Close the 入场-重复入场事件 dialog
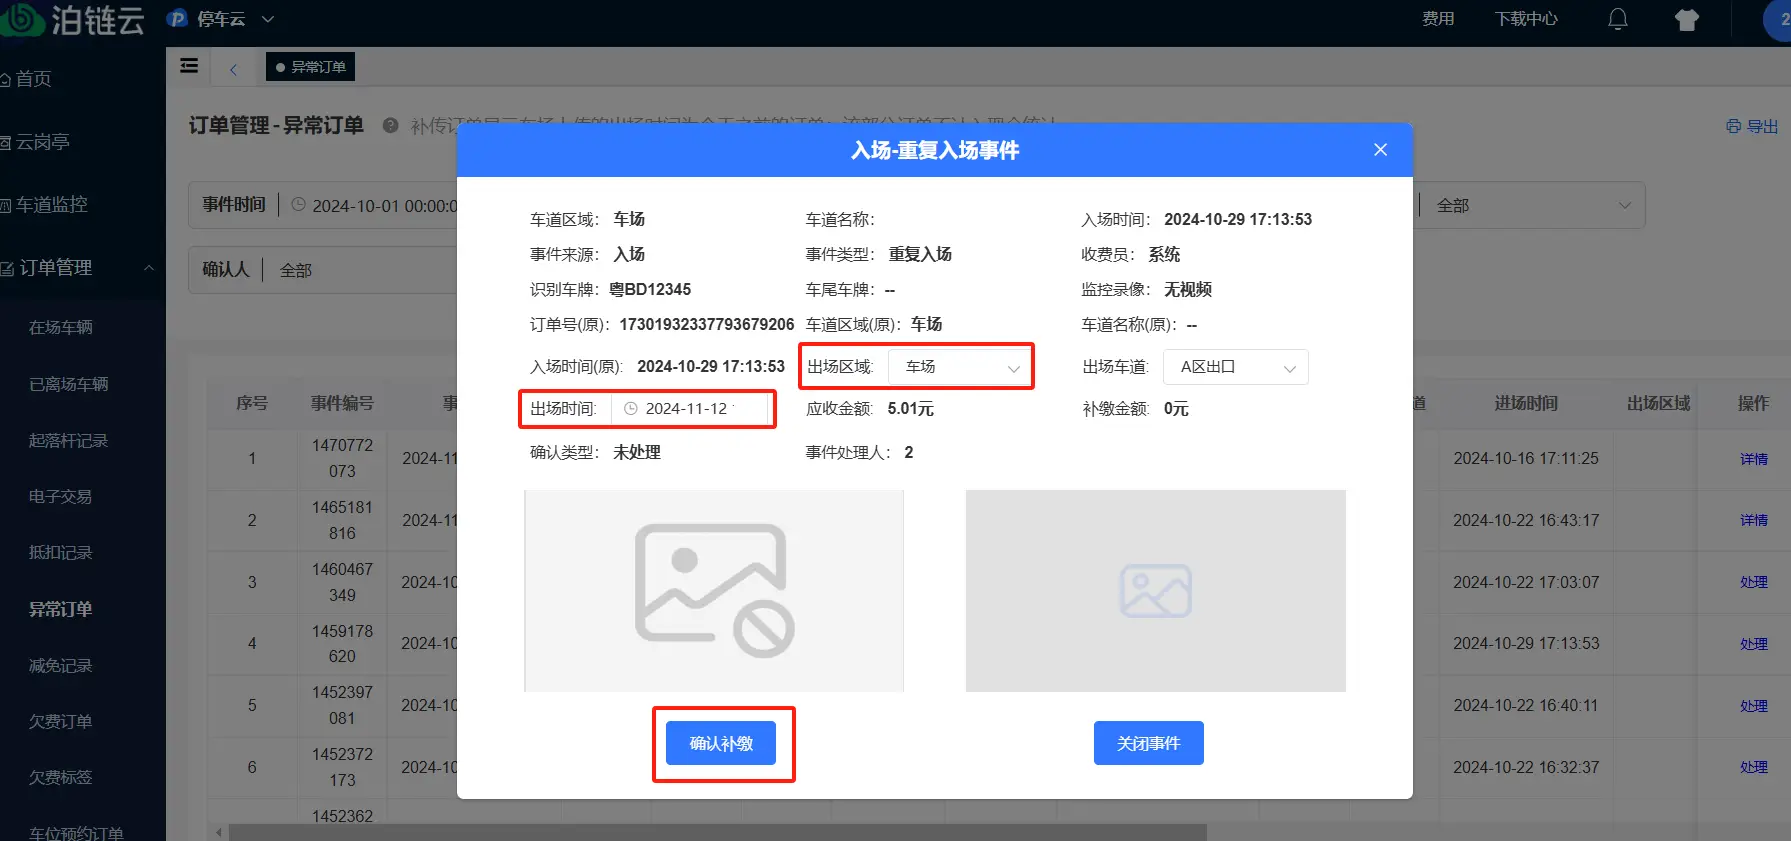Viewport: 1791px width, 841px height. pyautogui.click(x=1380, y=150)
